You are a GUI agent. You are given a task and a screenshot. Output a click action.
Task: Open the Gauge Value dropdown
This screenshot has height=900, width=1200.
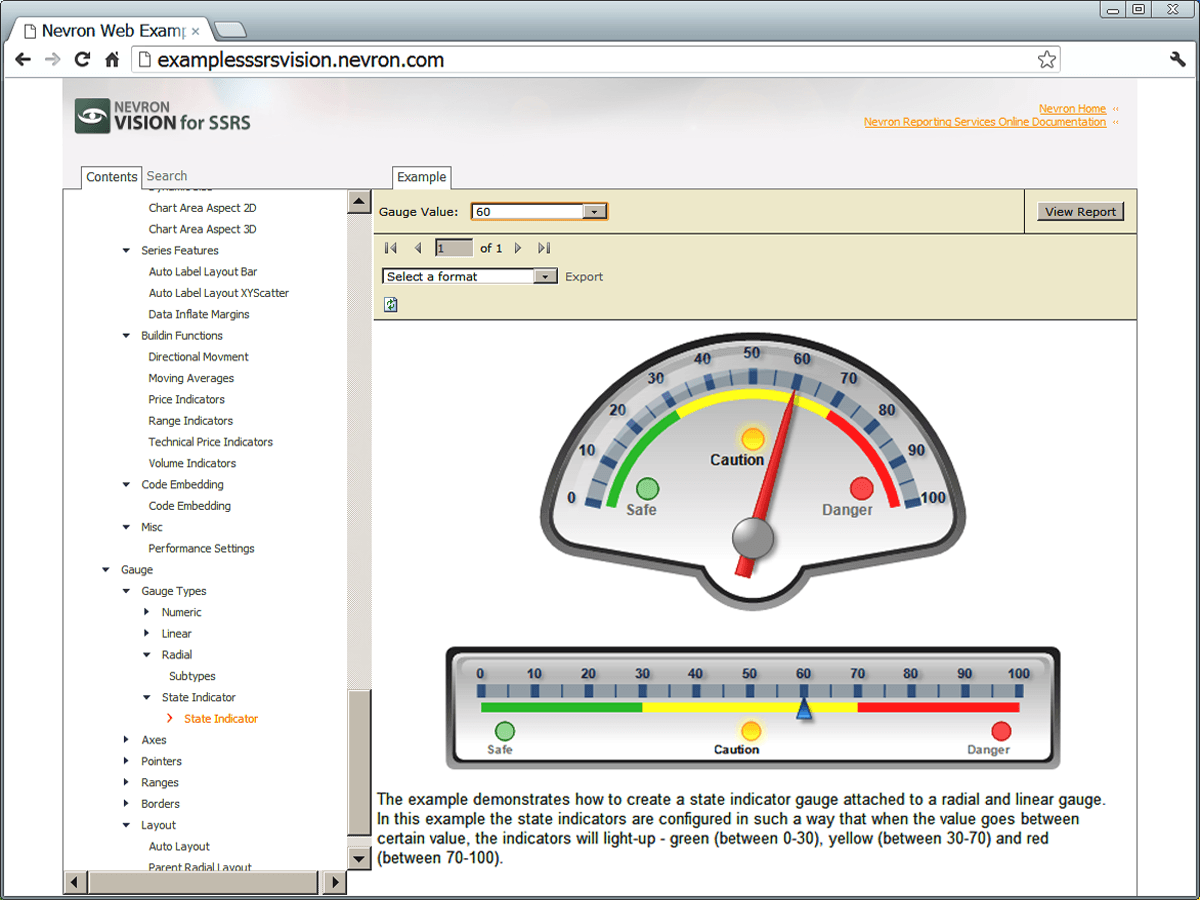tap(594, 212)
